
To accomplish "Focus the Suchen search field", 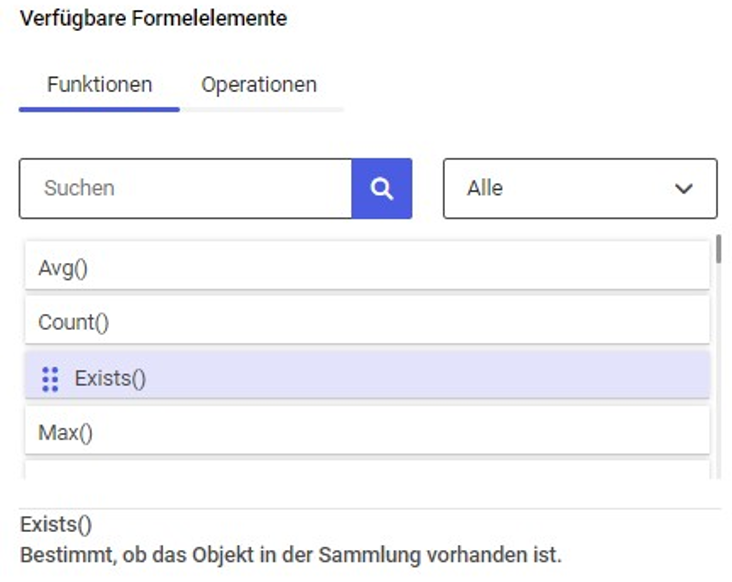I will click(x=185, y=188).
